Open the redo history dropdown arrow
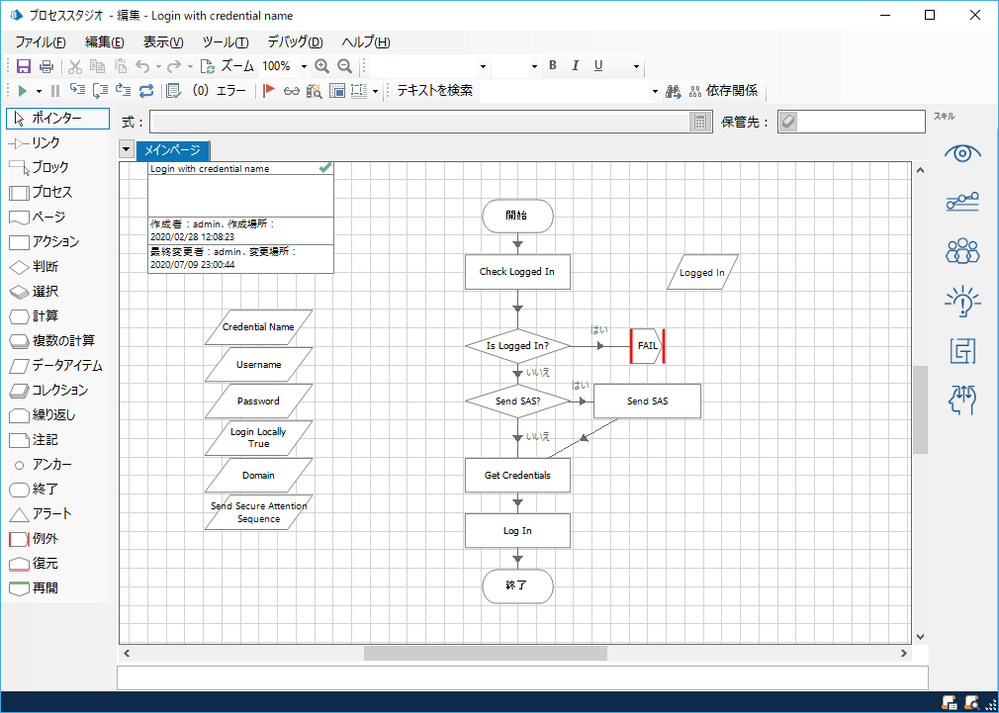The width and height of the screenshot is (999, 713). (190, 66)
